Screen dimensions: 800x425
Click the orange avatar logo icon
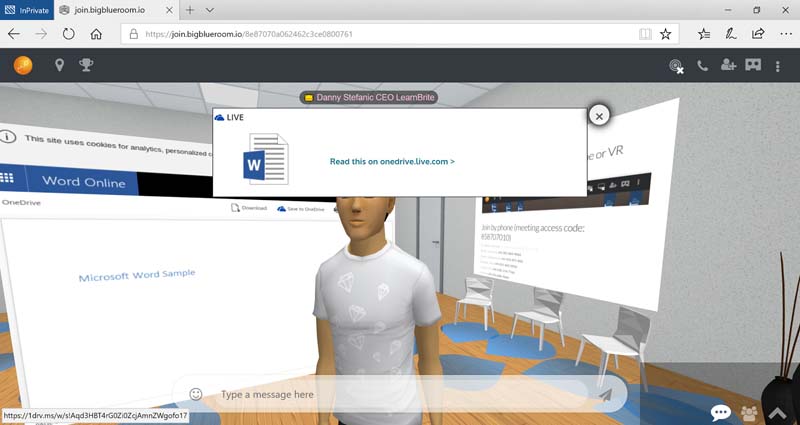23,65
